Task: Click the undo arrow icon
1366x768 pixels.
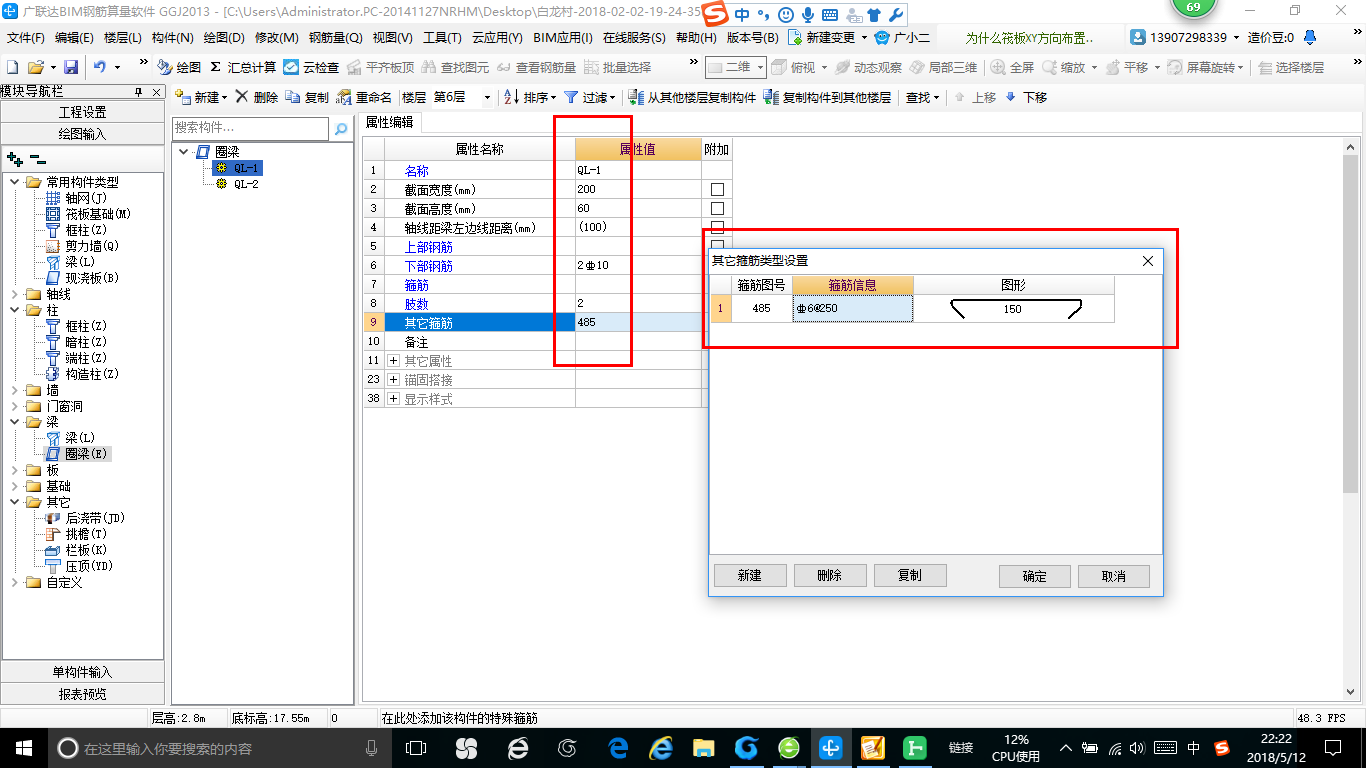Action: [x=99, y=67]
